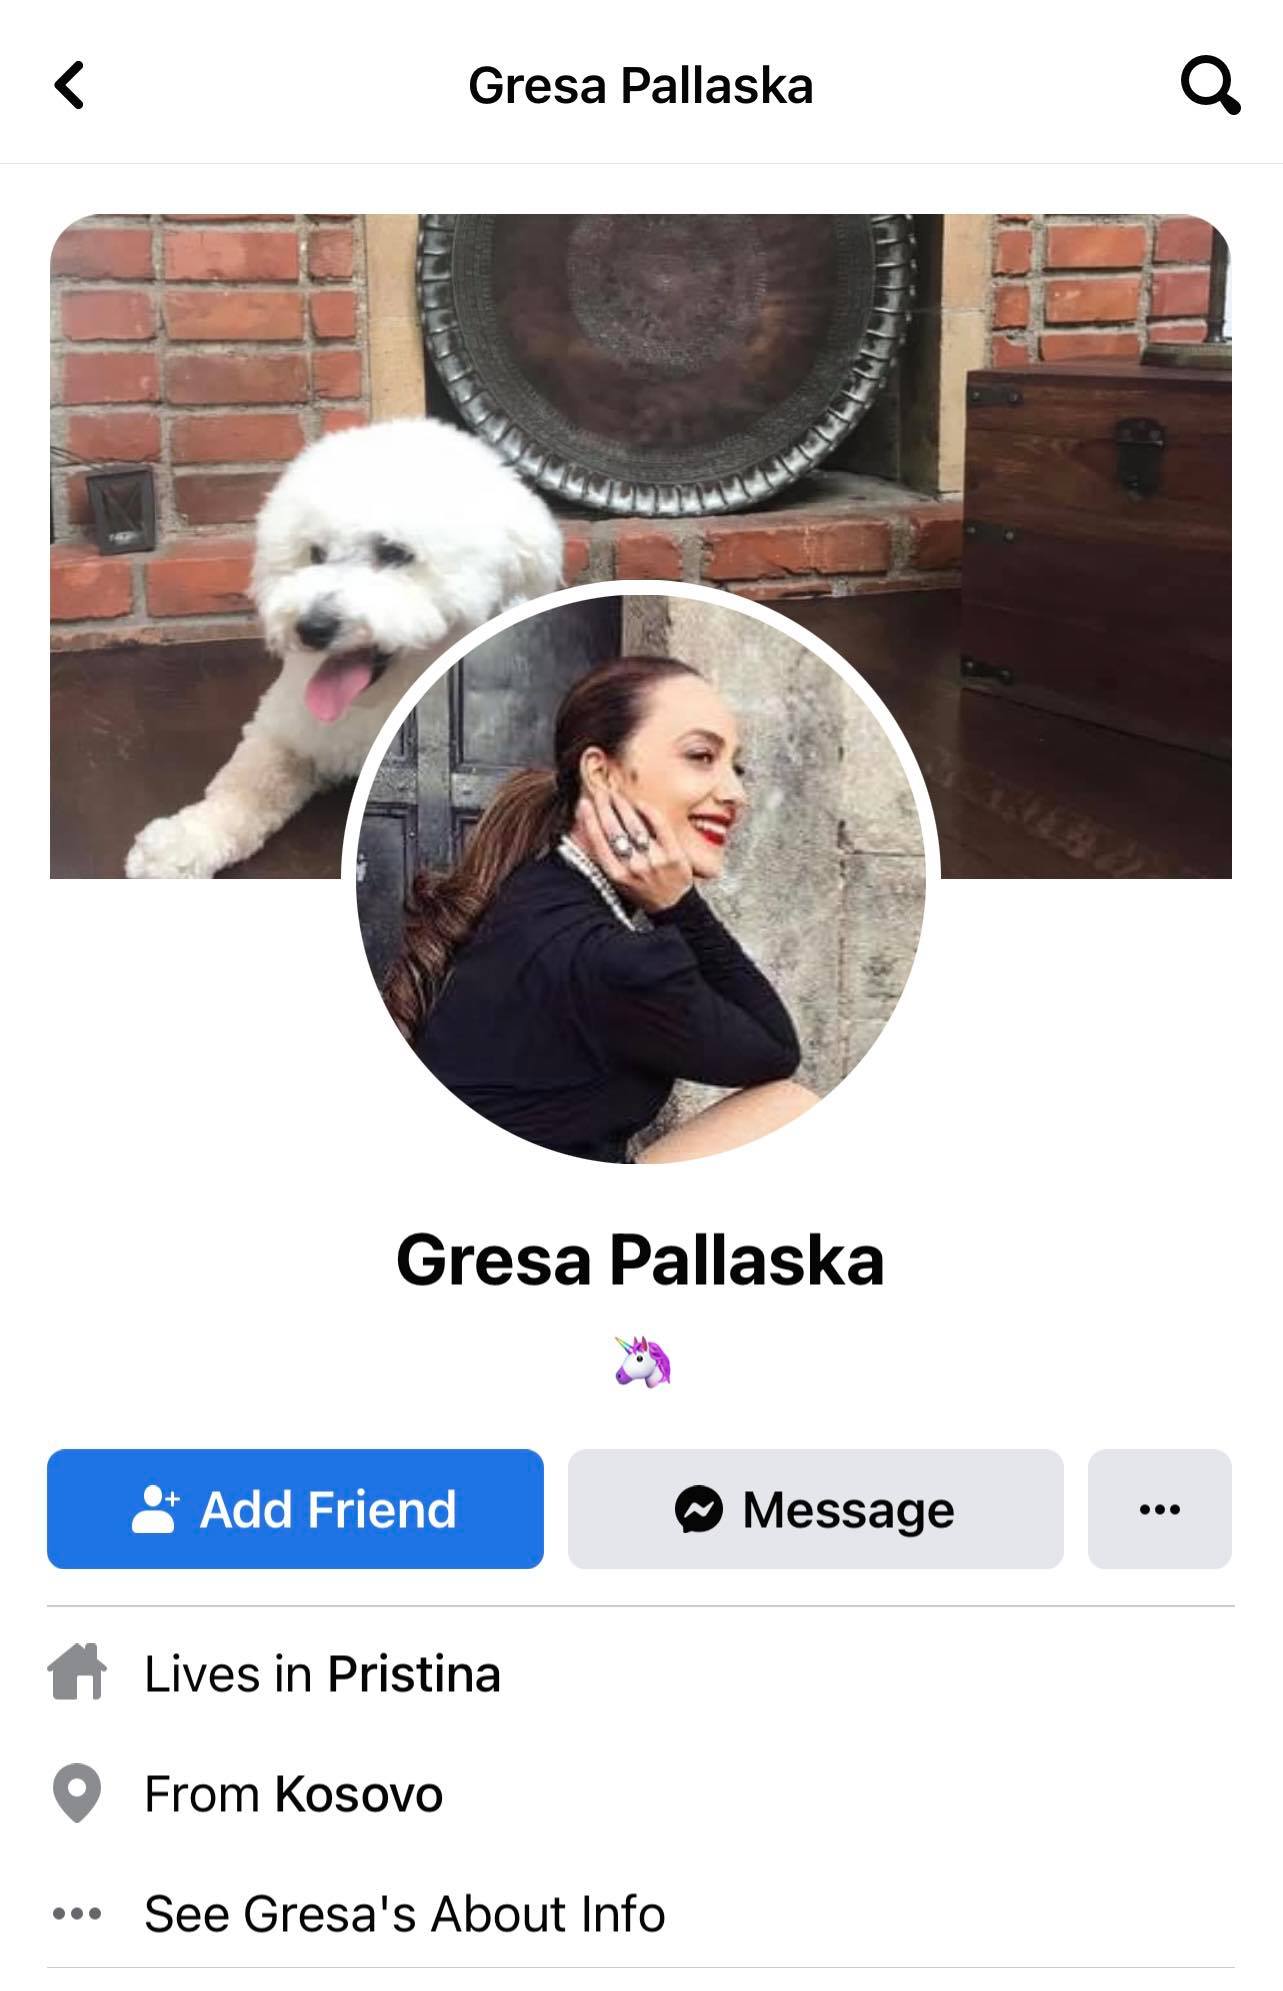Tap the large Gresa Pallaska profile name

(x=640, y=1259)
